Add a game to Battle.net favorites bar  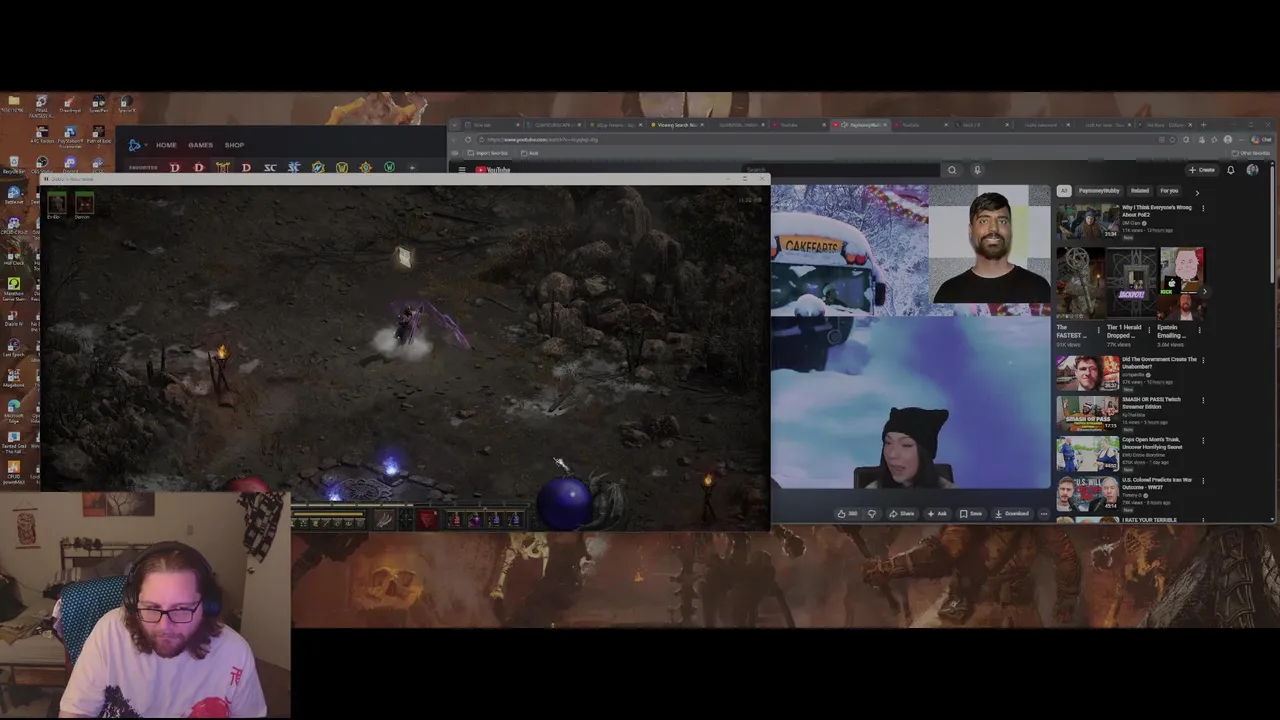(x=412, y=168)
